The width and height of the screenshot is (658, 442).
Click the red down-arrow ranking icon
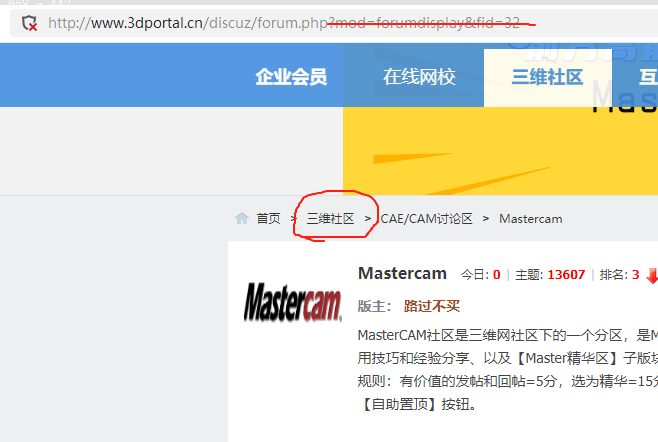coord(652,276)
